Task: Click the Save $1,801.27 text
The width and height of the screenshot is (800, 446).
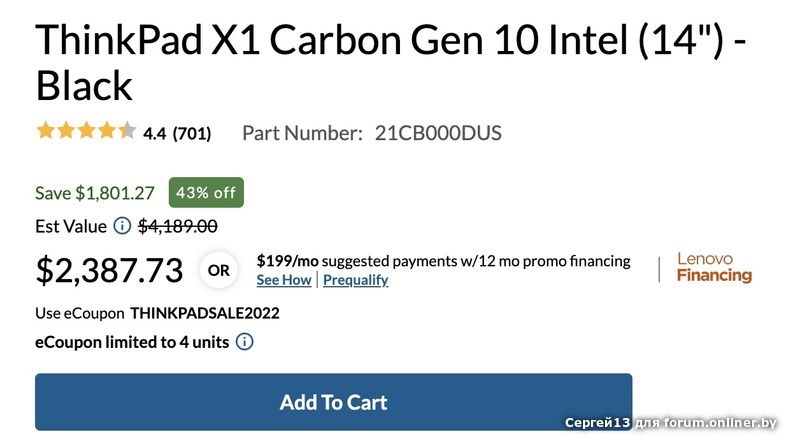Action: coord(95,193)
